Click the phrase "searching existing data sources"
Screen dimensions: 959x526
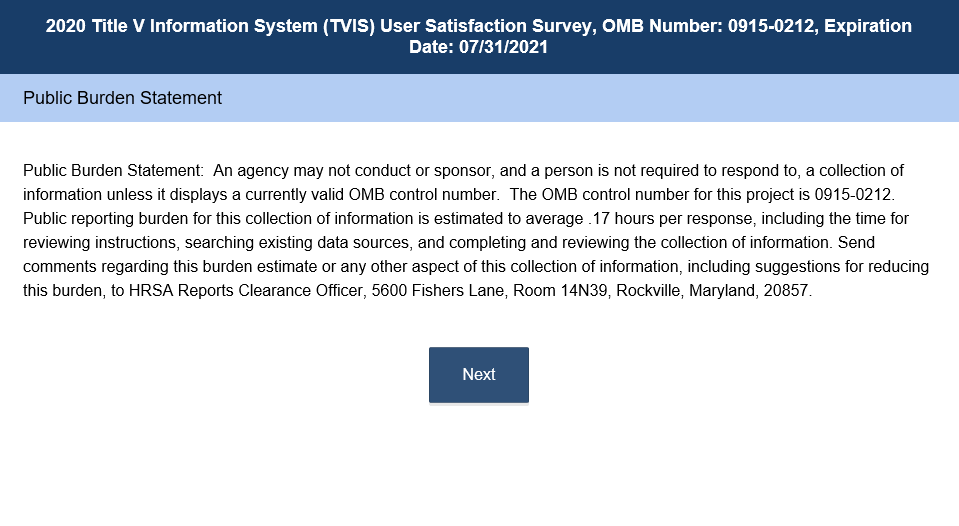pos(278,242)
